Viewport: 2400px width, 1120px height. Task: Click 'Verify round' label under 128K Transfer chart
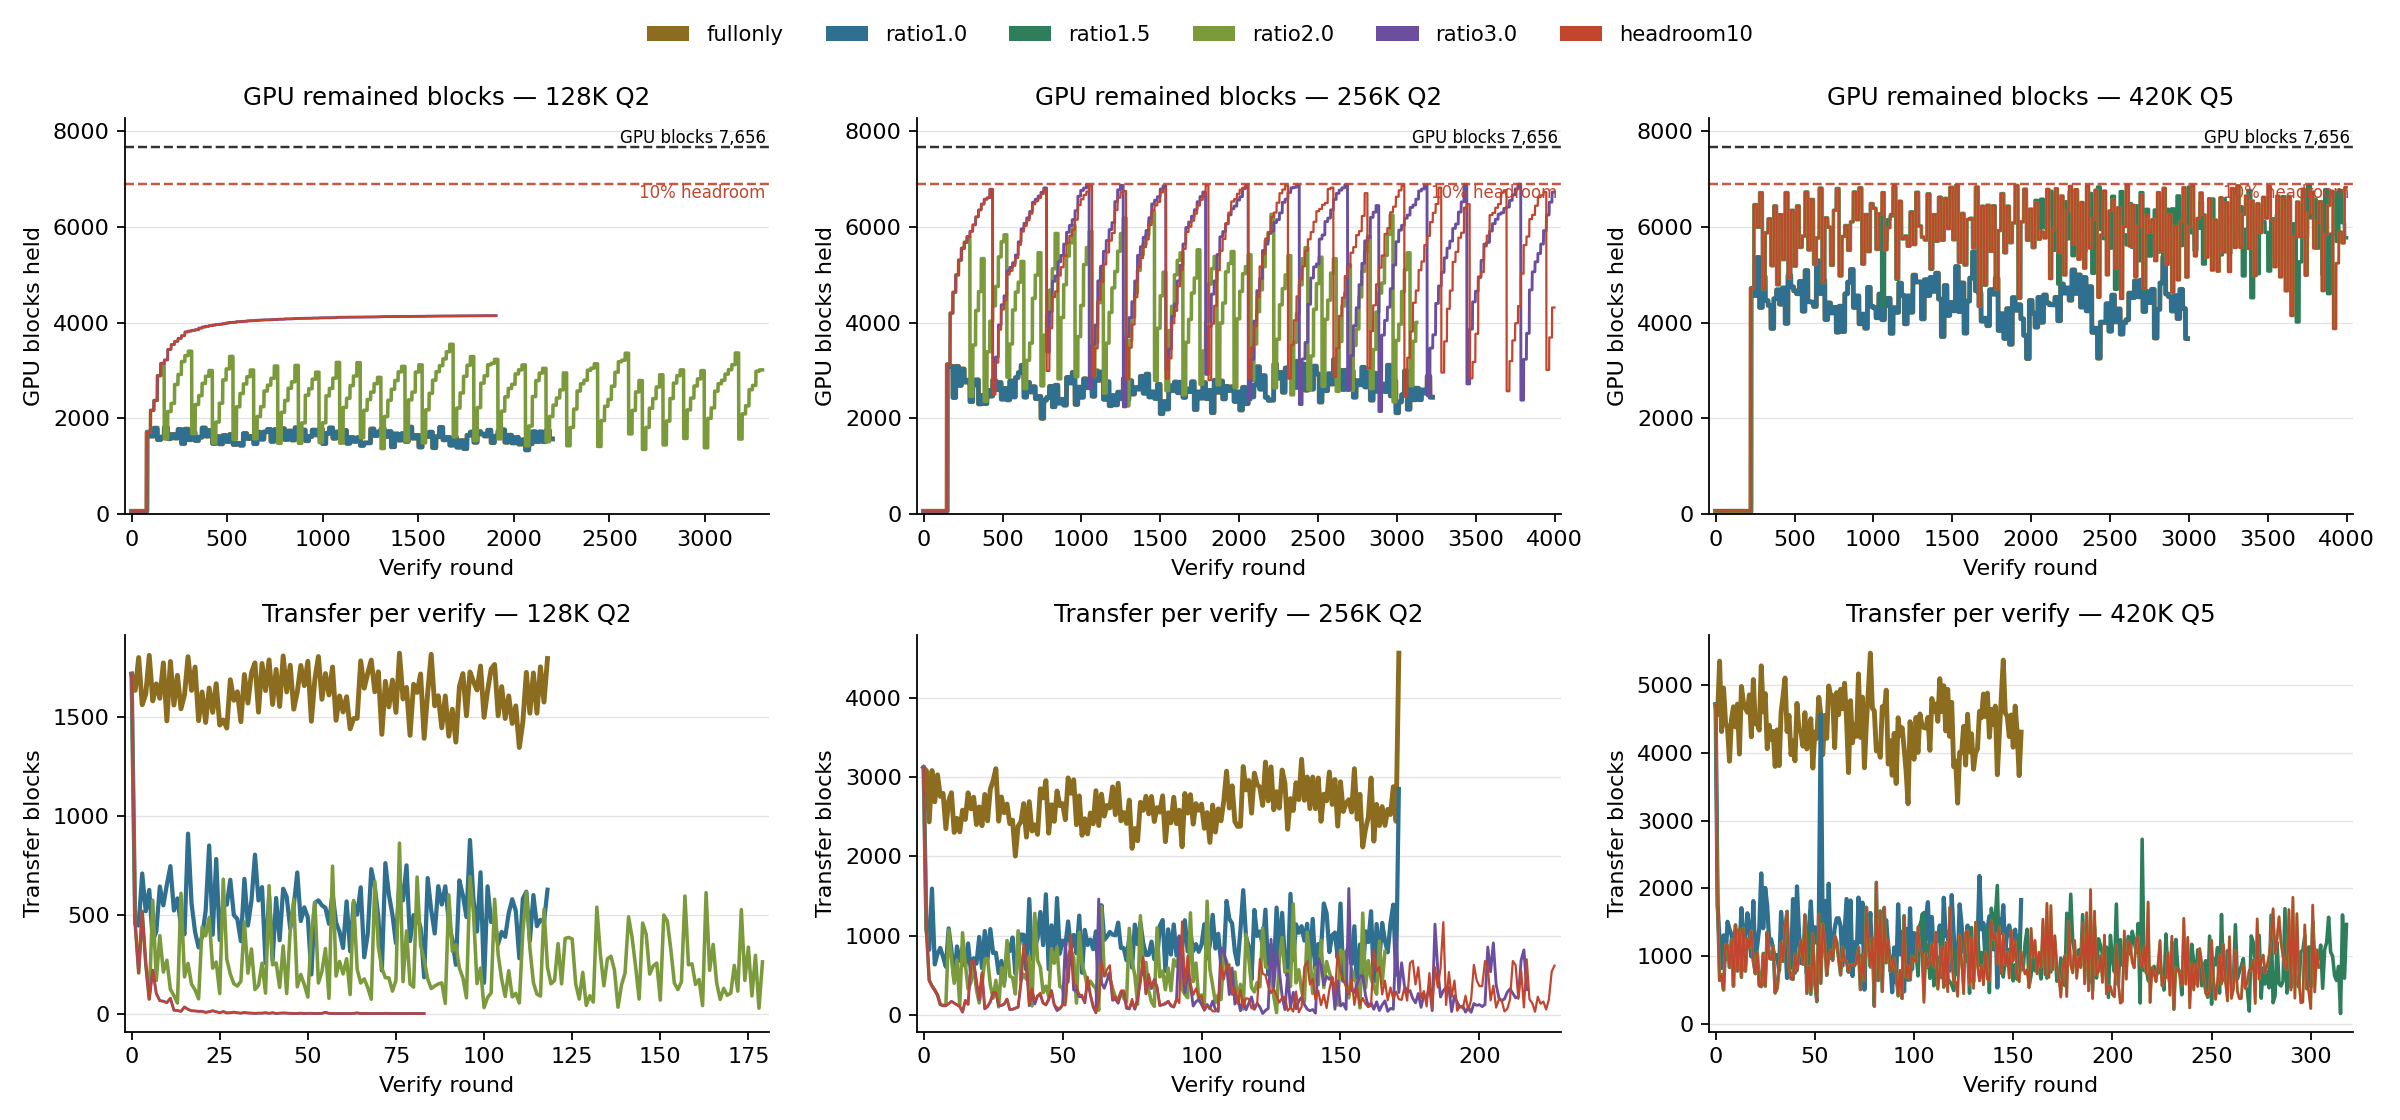click(446, 1085)
